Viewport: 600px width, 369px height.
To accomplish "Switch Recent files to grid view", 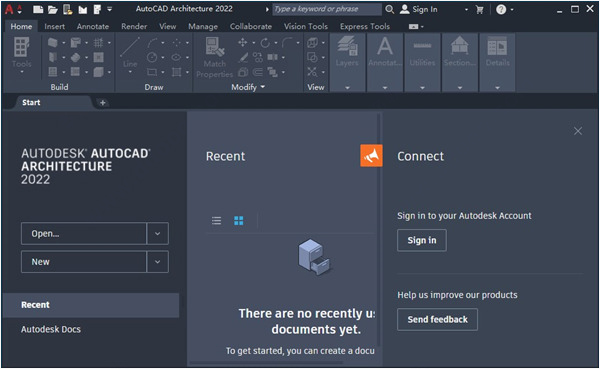I will (x=239, y=220).
